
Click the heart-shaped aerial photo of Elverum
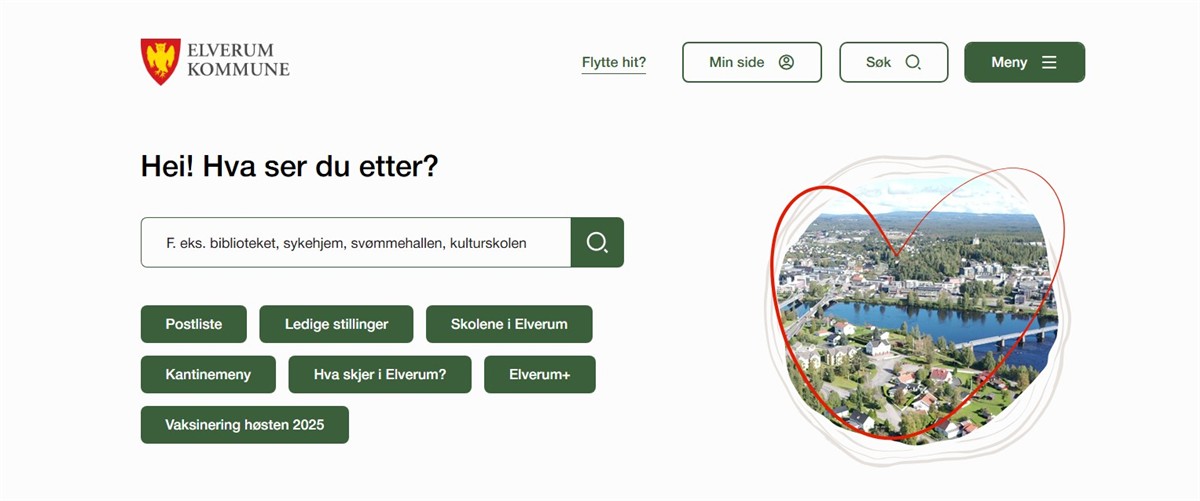tap(917, 310)
